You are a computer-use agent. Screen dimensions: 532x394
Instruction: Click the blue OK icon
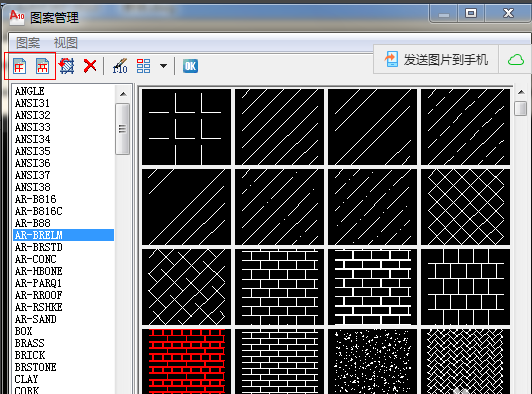(190, 66)
